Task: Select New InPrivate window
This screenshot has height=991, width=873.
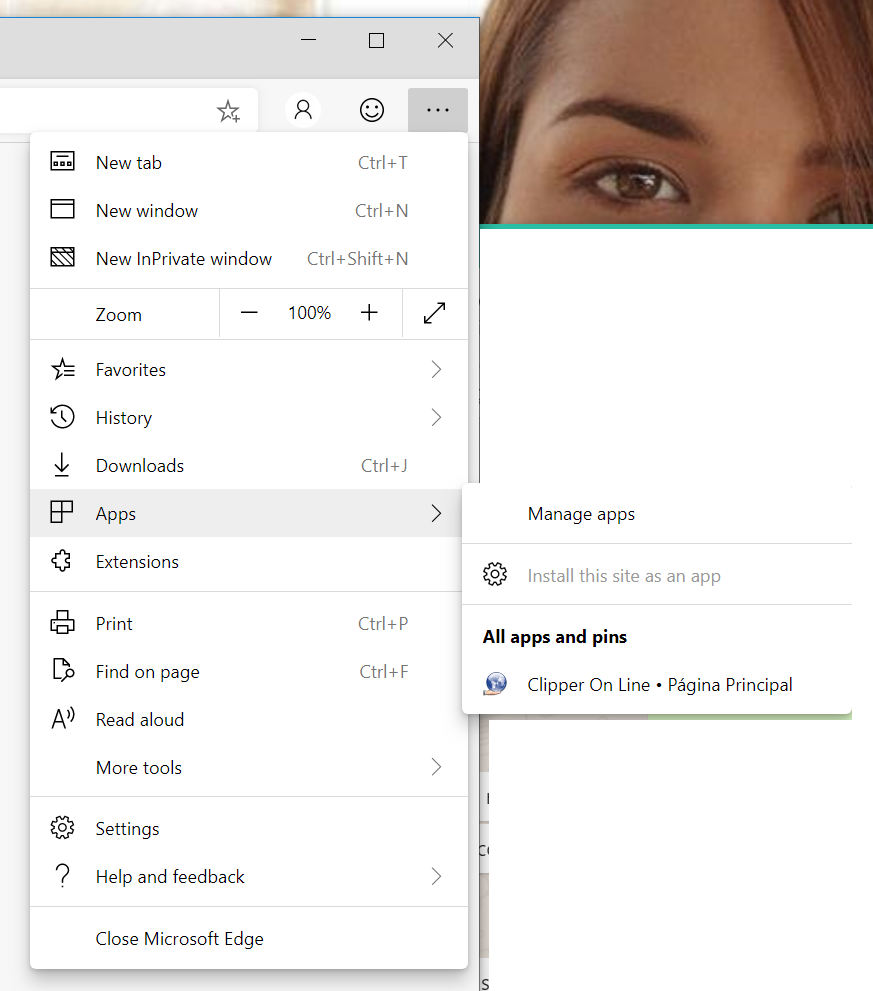Action: pos(184,259)
